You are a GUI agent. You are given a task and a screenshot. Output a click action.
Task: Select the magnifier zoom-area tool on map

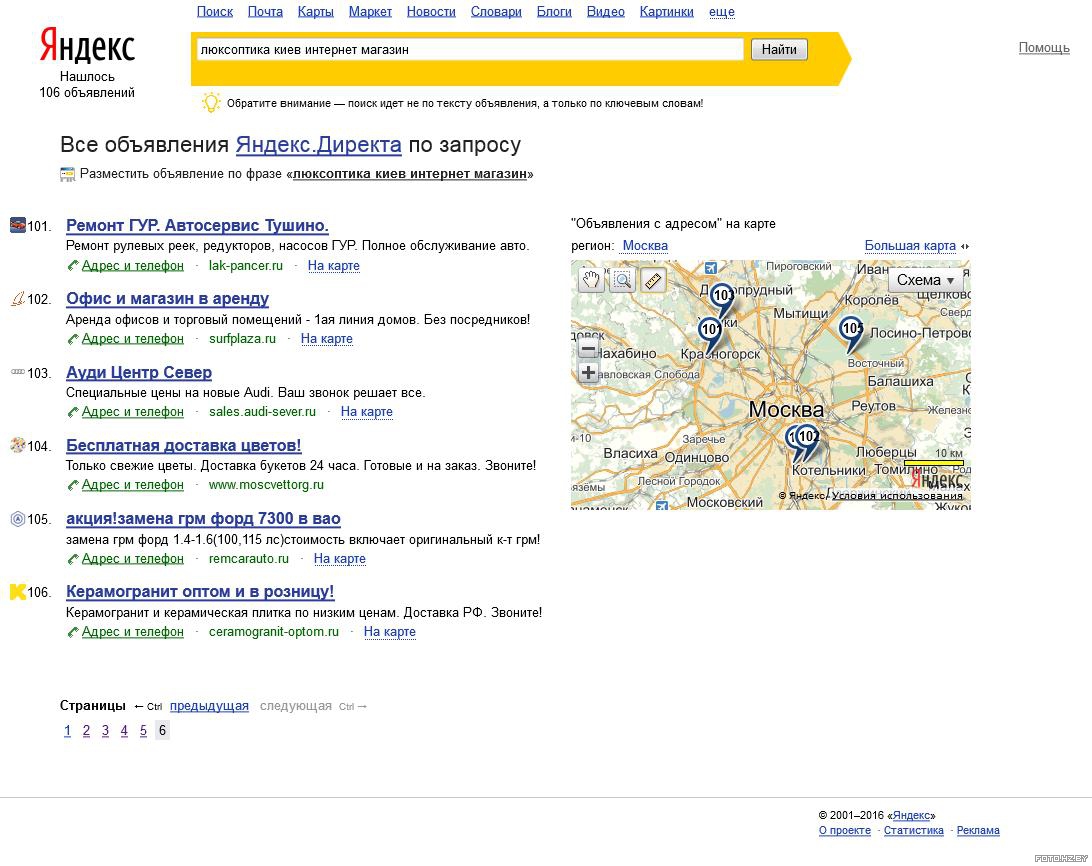pyautogui.click(x=622, y=280)
